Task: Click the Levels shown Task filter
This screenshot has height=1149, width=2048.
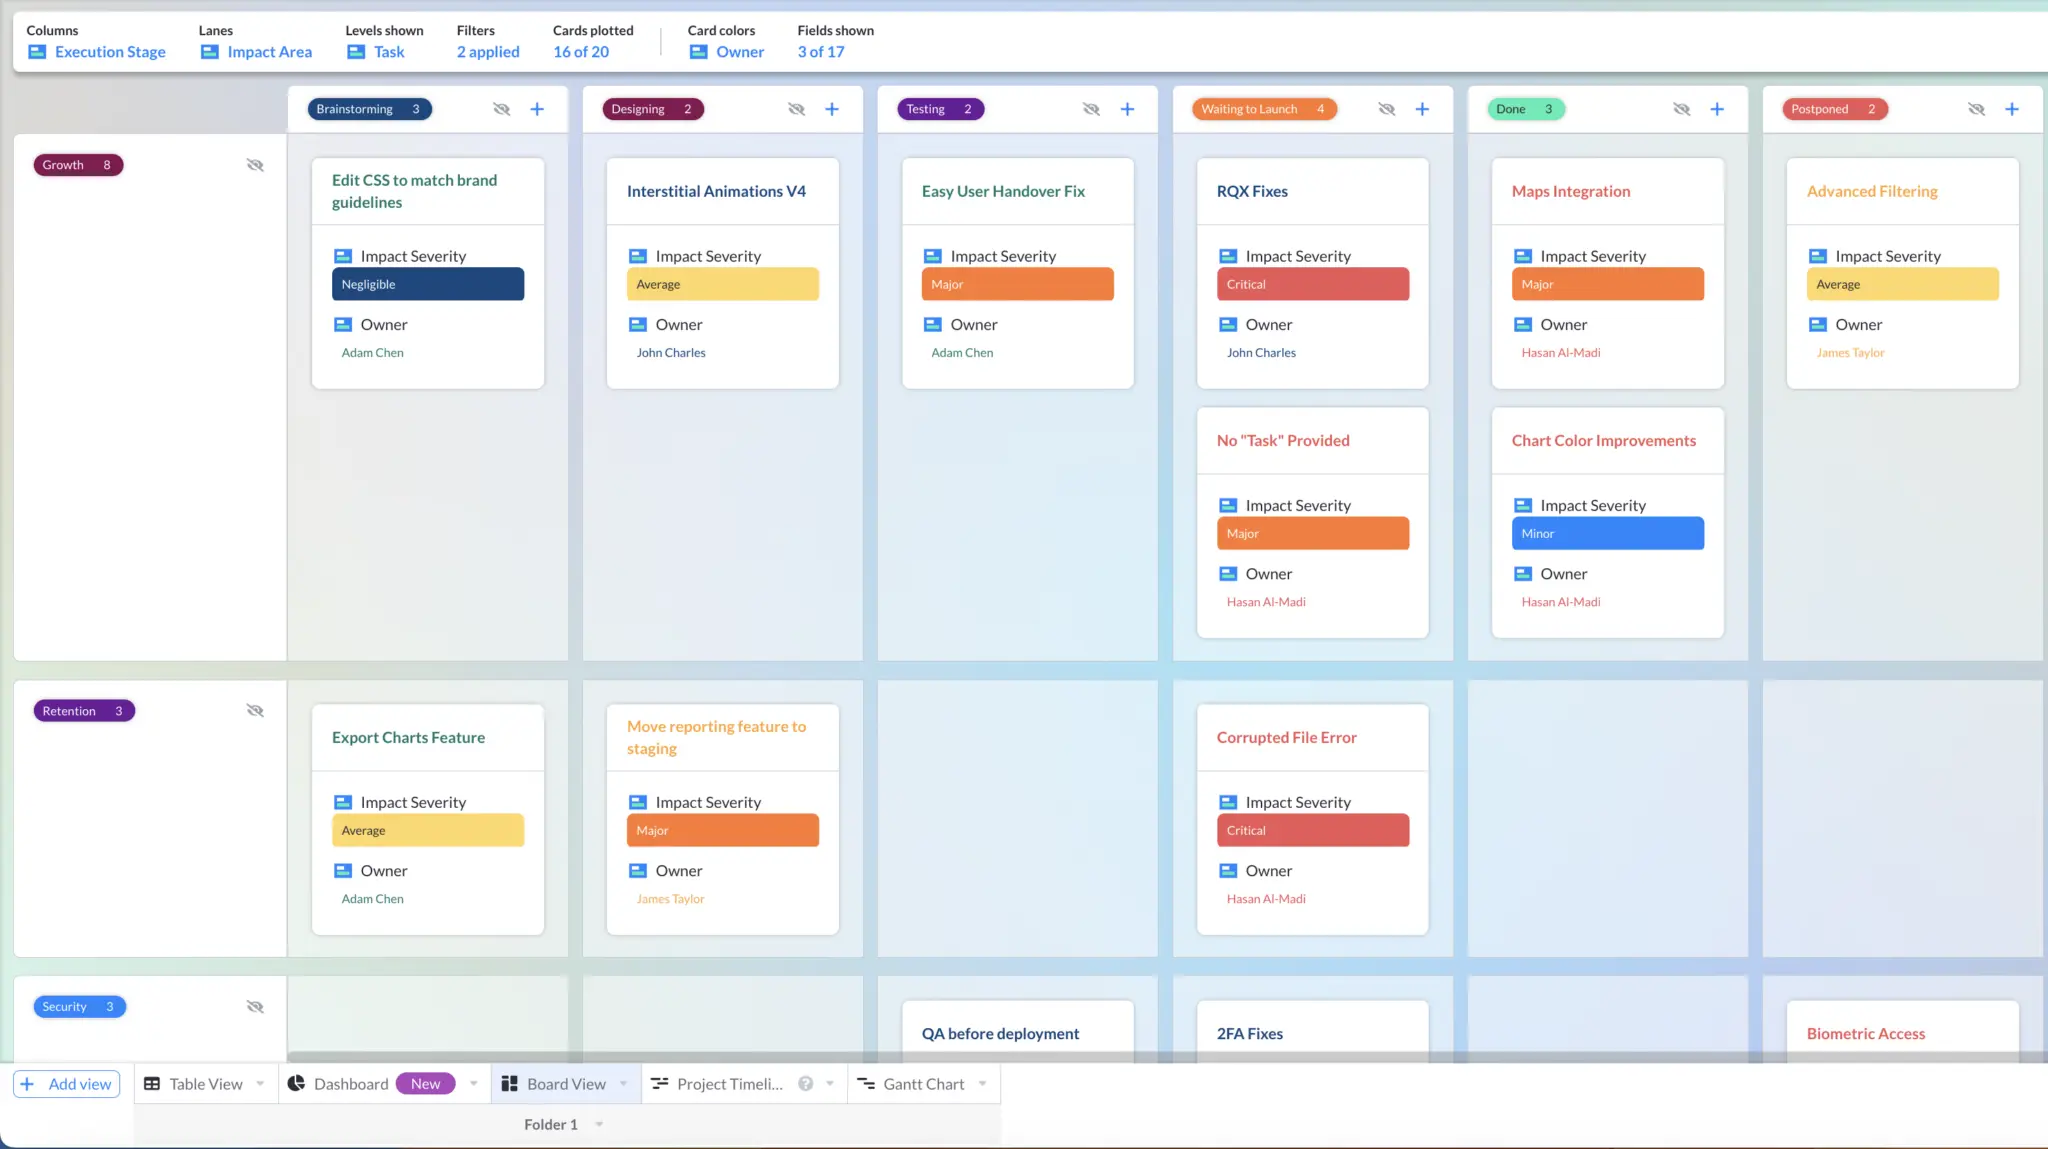Action: 388,51
